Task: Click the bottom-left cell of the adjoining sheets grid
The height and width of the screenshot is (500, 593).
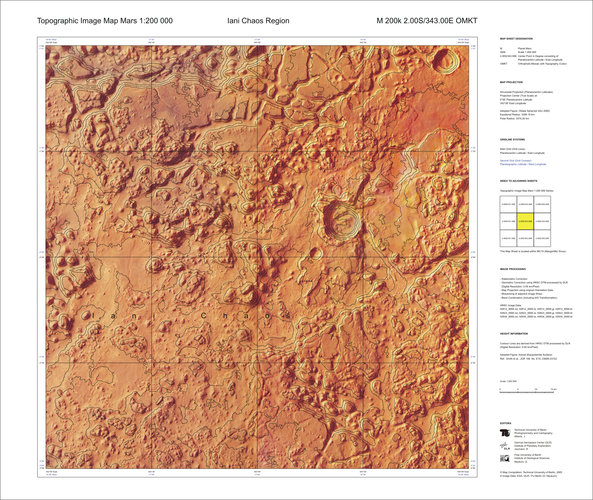Action: coord(508,238)
